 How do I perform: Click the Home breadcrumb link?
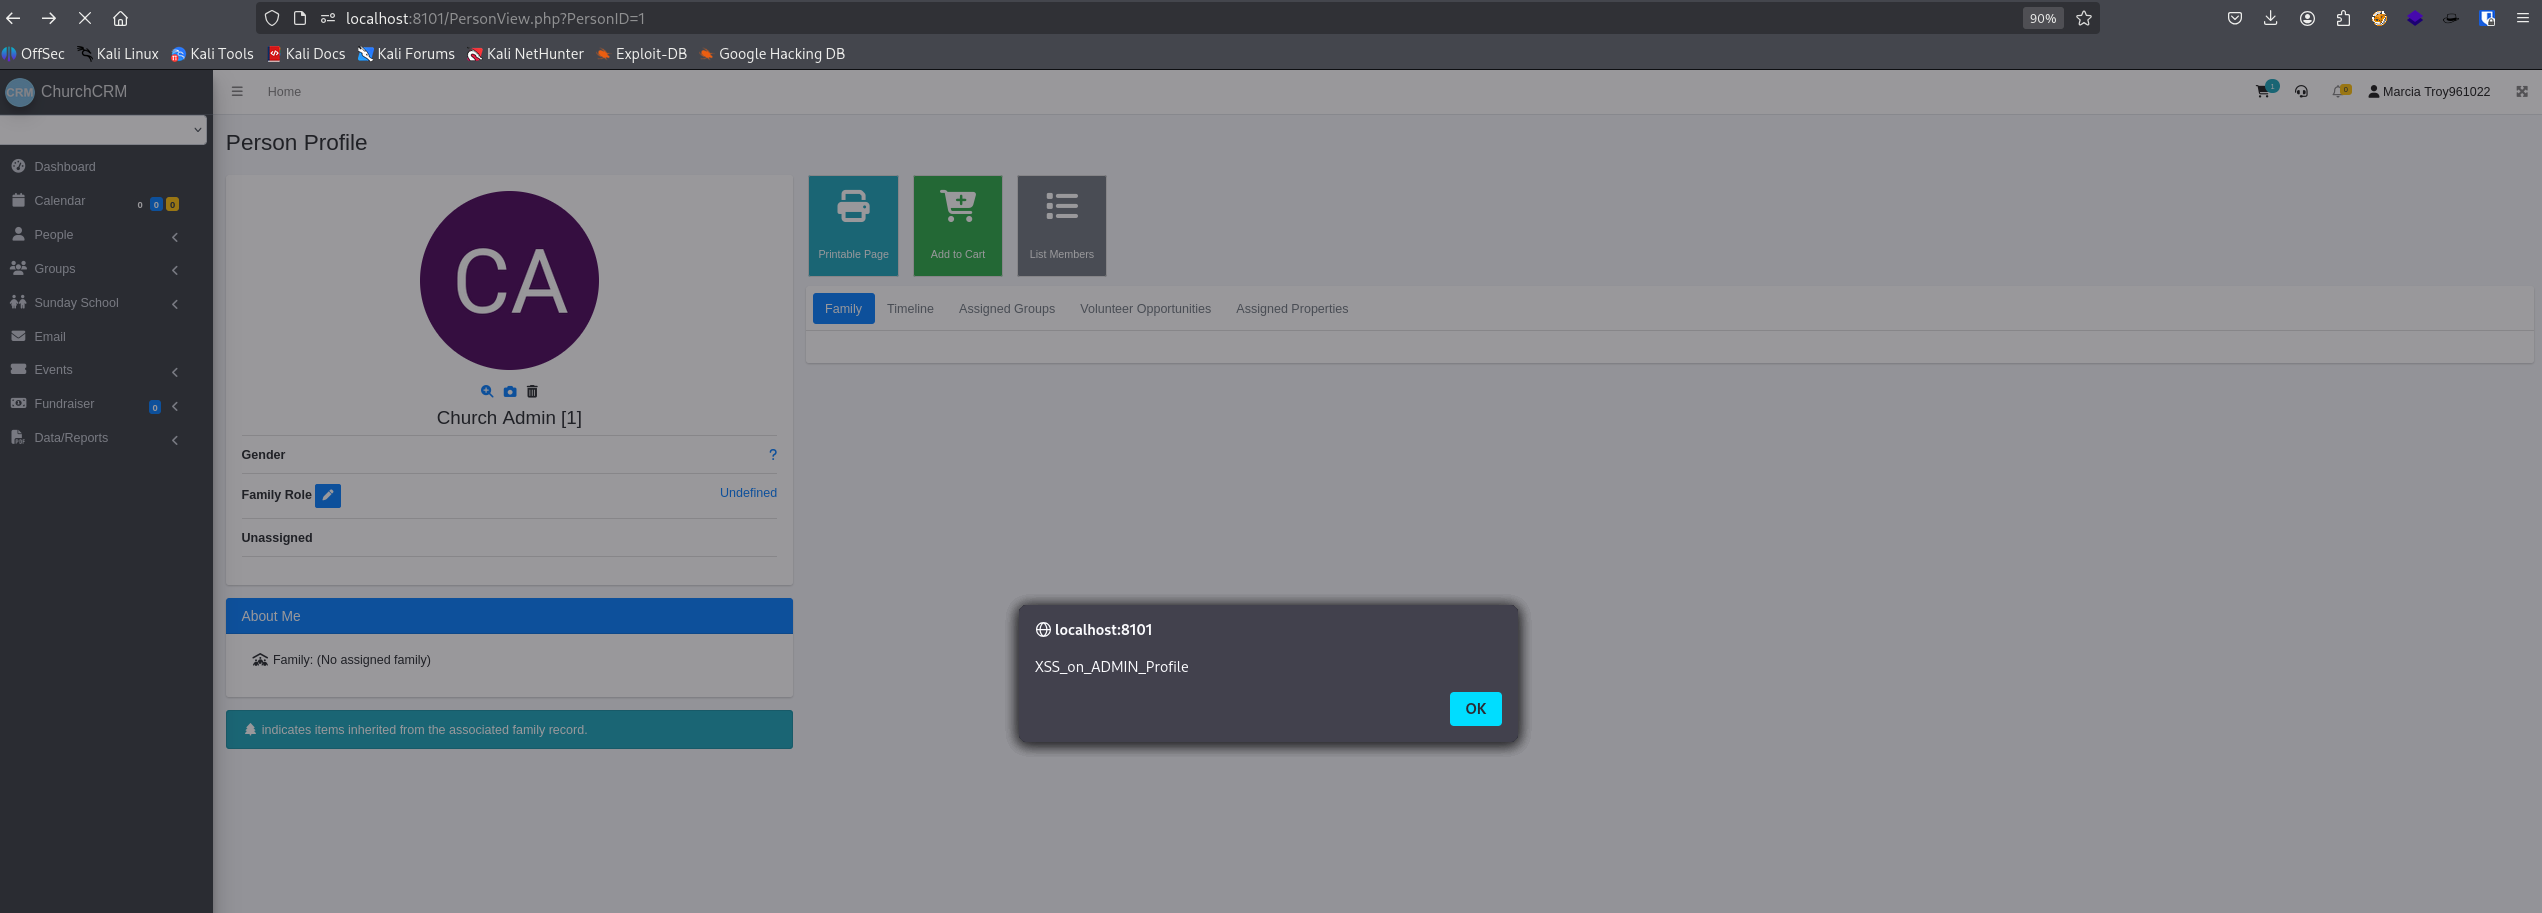(284, 92)
